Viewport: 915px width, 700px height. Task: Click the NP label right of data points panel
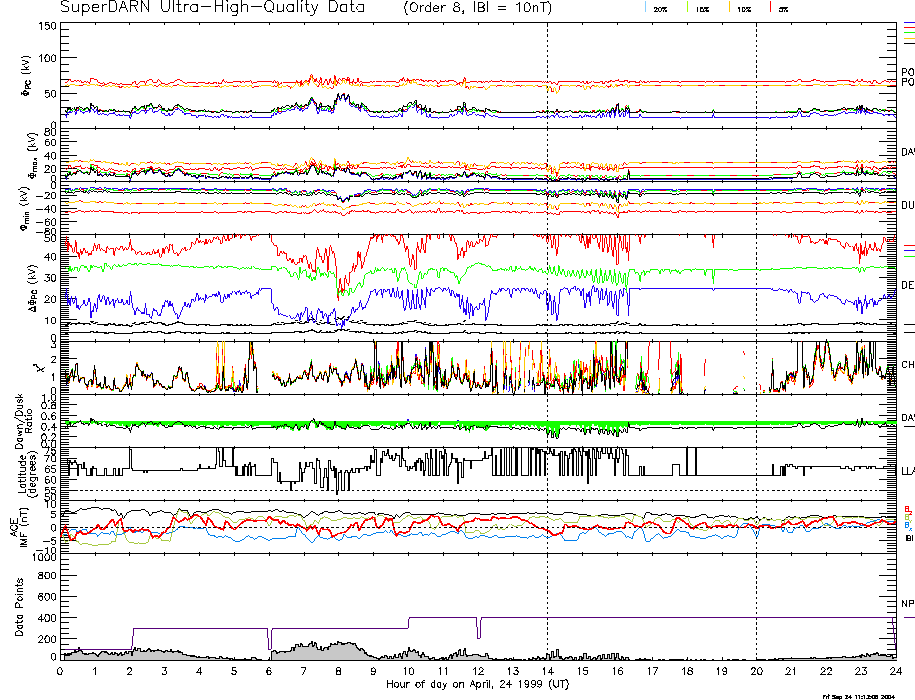pyautogui.click(x=907, y=605)
